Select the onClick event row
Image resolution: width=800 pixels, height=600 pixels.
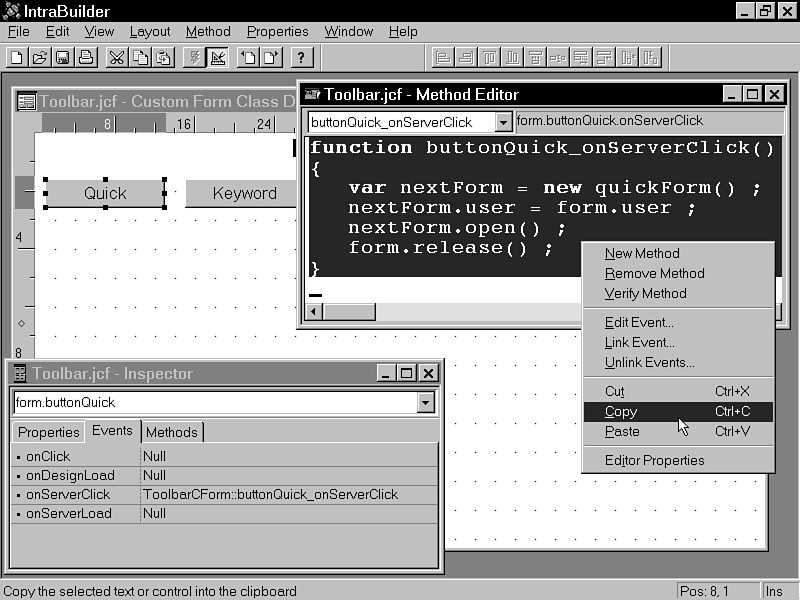coord(224,456)
